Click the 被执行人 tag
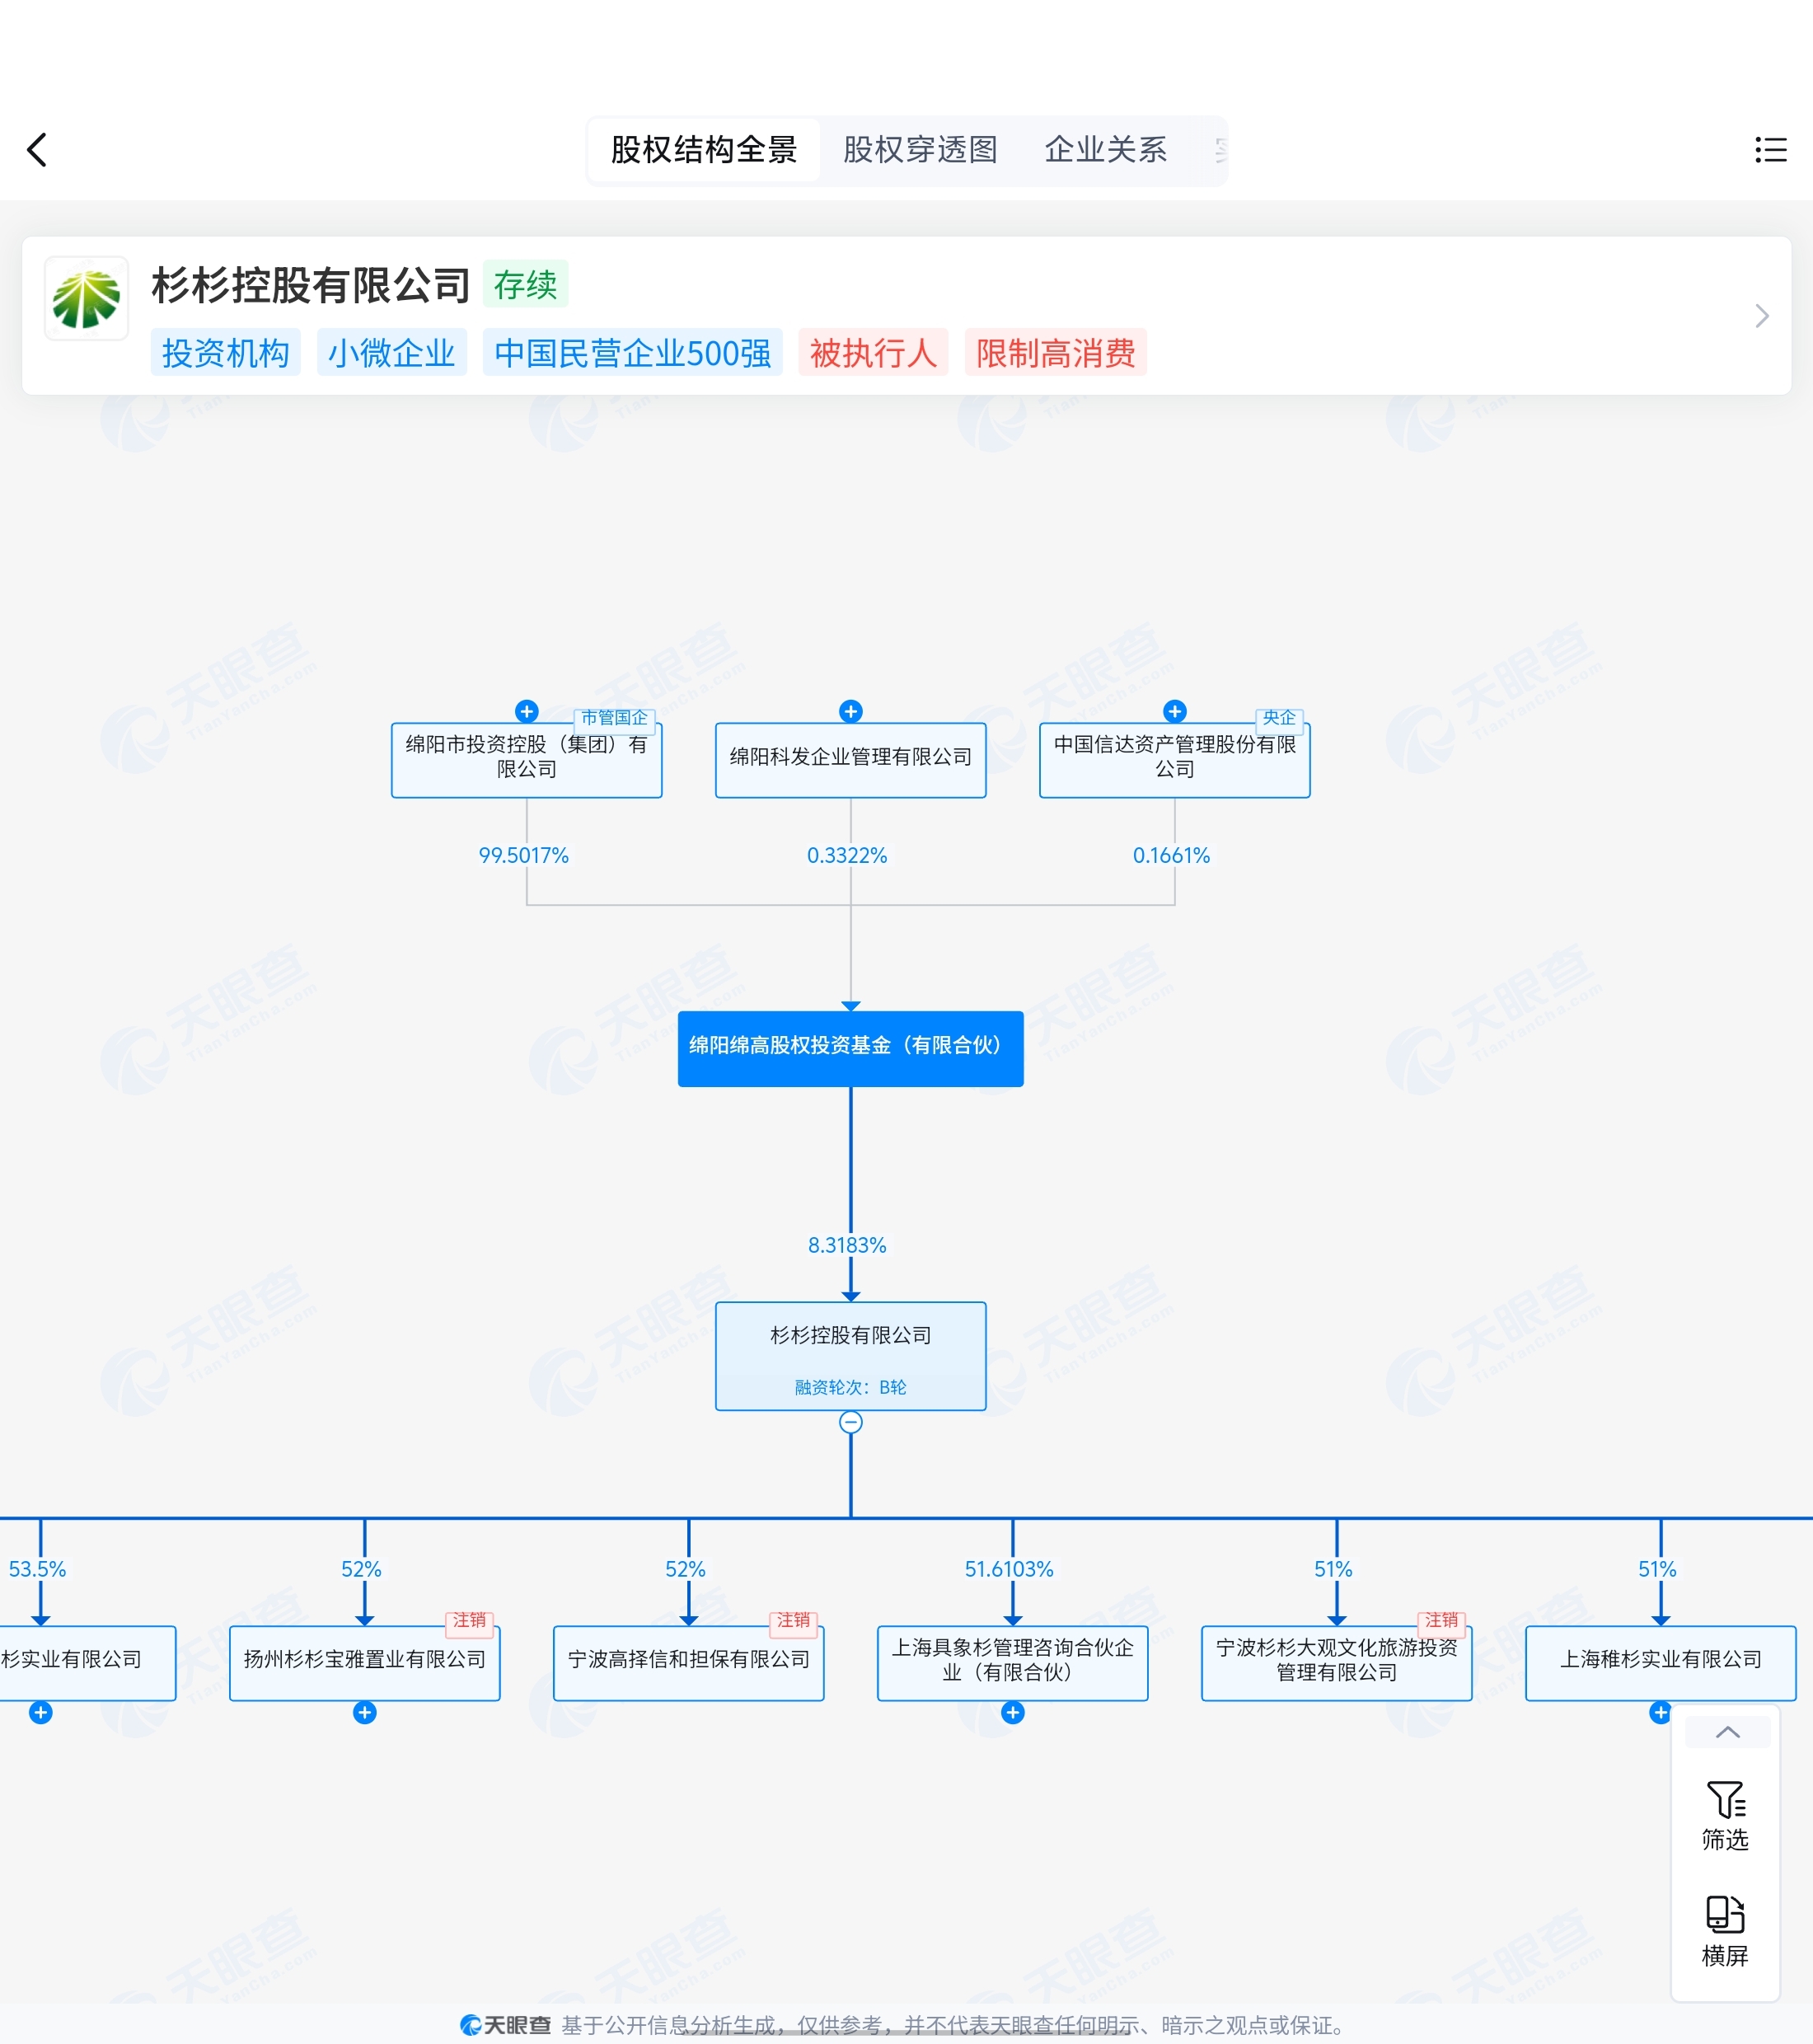The image size is (1813, 2044). pyautogui.click(x=873, y=353)
